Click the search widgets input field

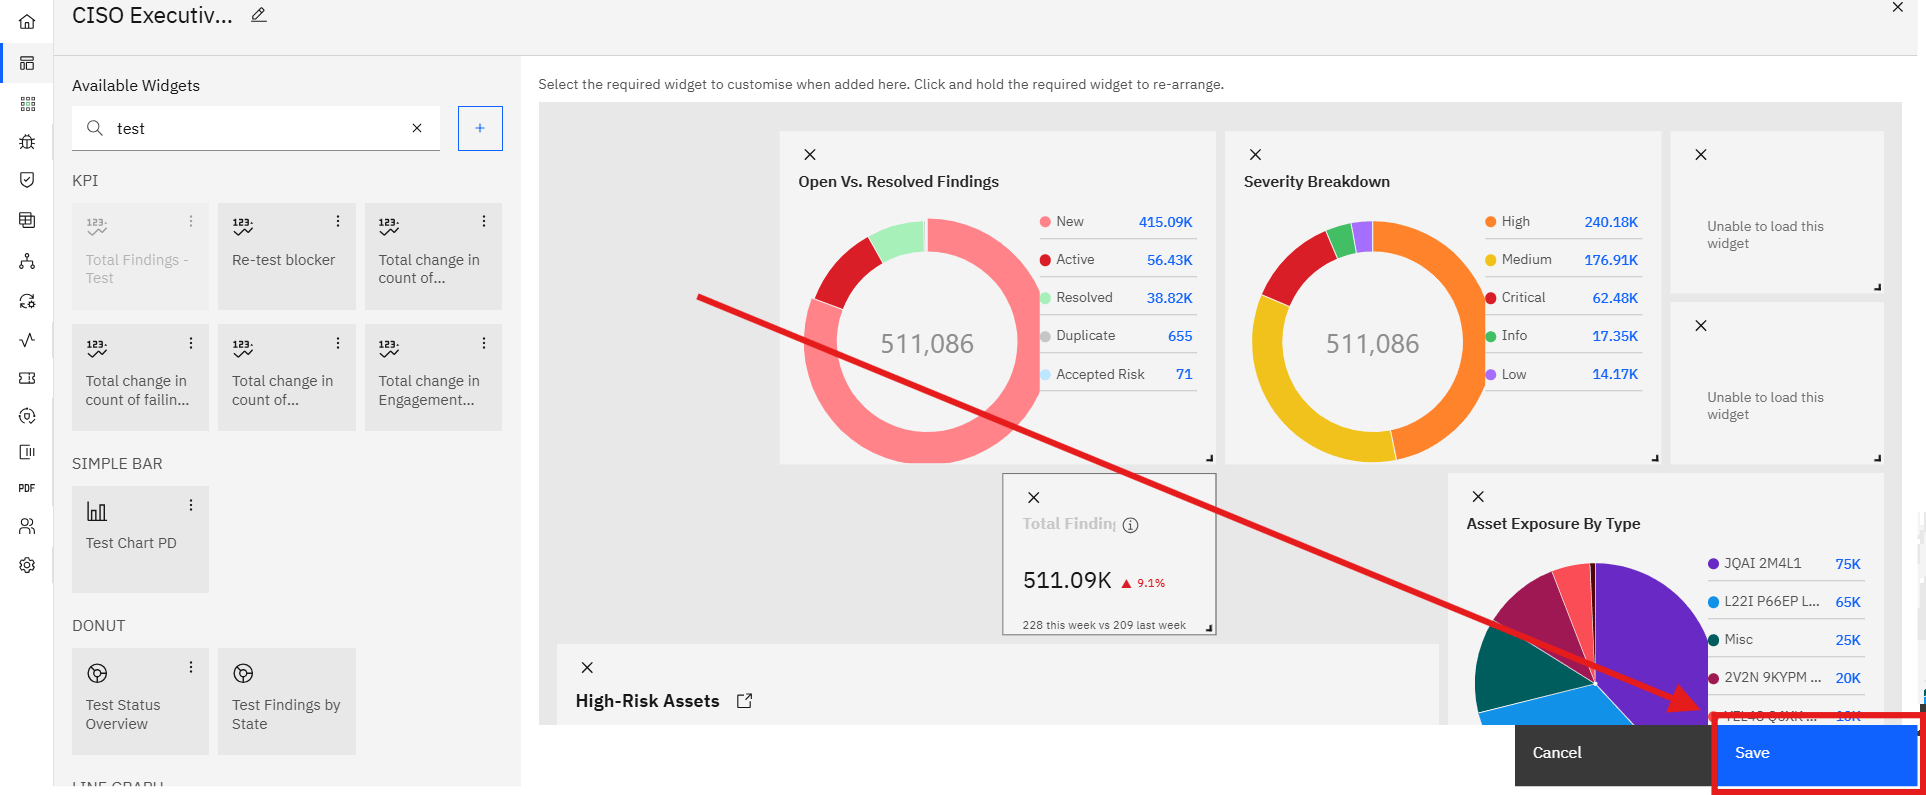pos(256,128)
